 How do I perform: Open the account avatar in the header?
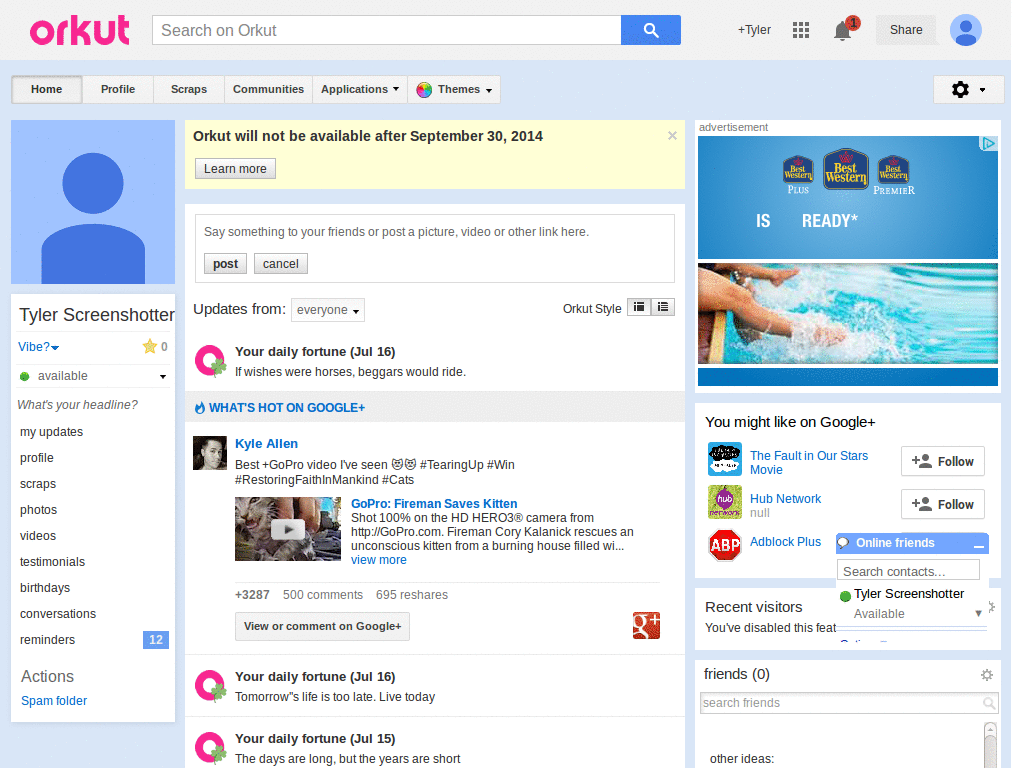966,30
